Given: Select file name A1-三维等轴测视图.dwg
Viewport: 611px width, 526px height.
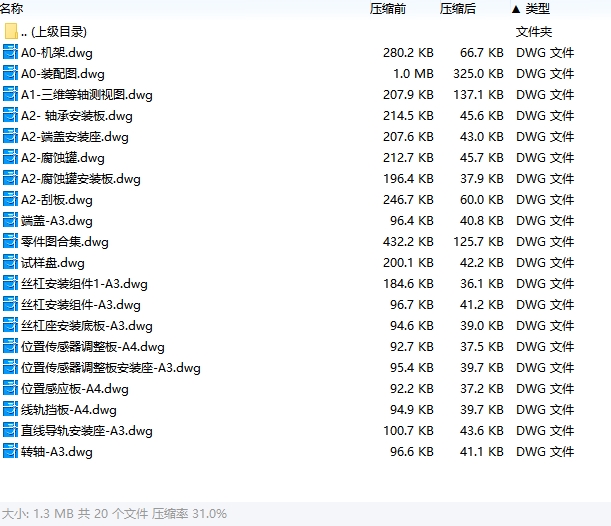Looking at the screenshot, I should (87, 95).
